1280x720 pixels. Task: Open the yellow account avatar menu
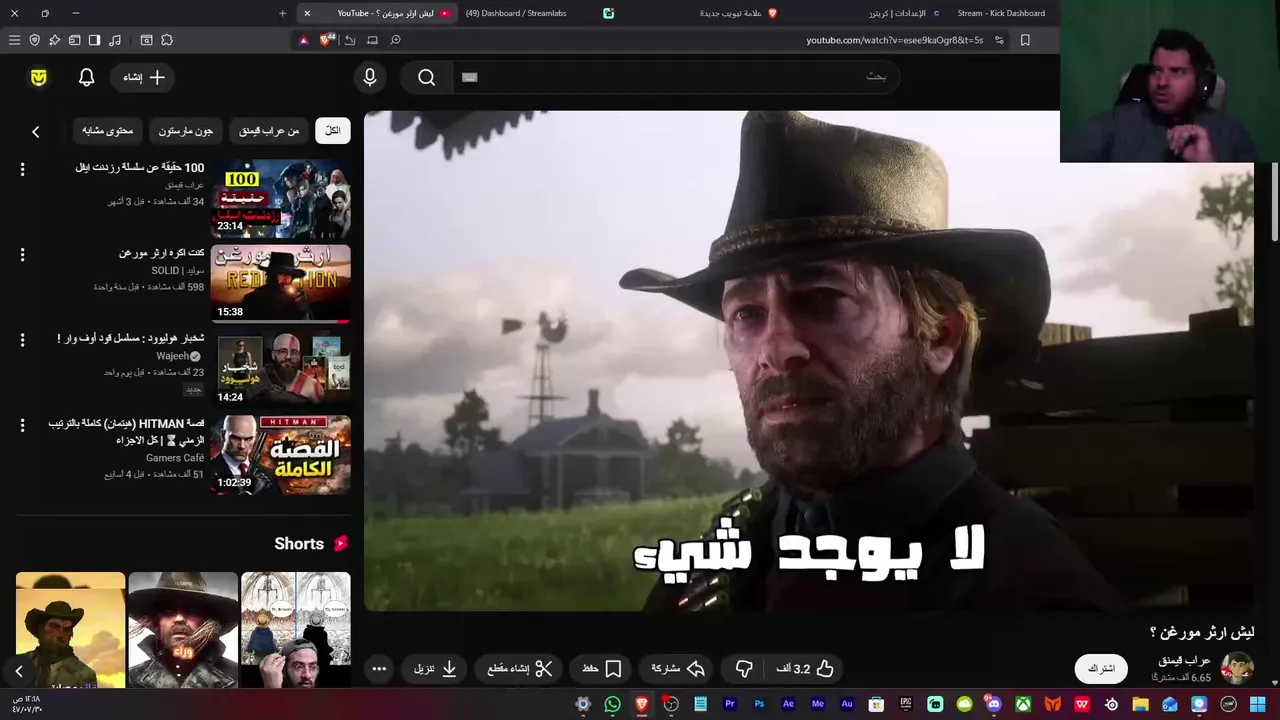pyautogui.click(x=39, y=77)
